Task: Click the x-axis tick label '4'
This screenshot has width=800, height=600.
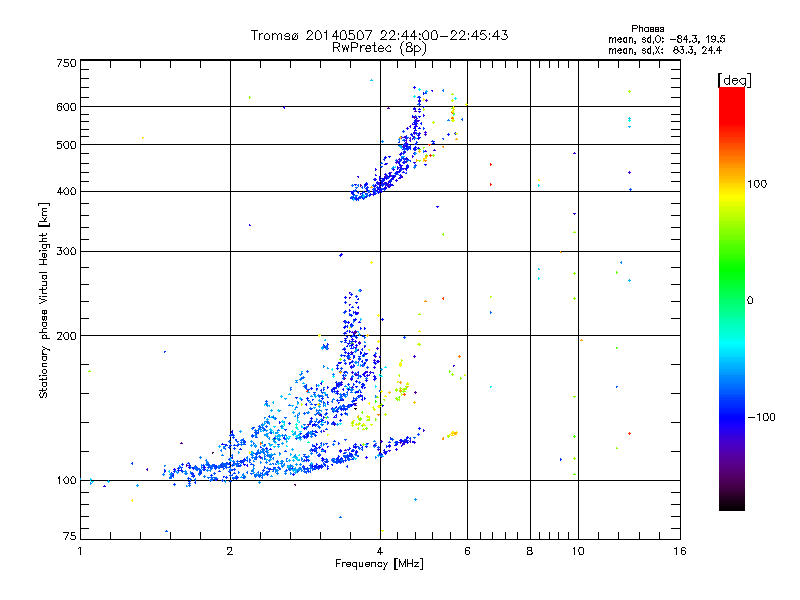Action: (380, 551)
